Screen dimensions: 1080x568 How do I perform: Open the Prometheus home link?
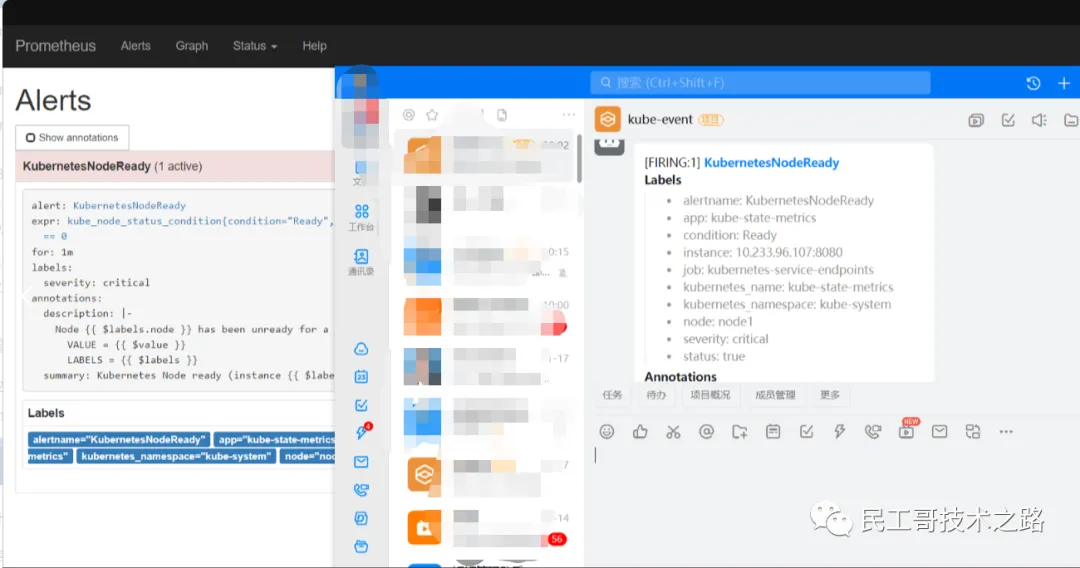55,46
